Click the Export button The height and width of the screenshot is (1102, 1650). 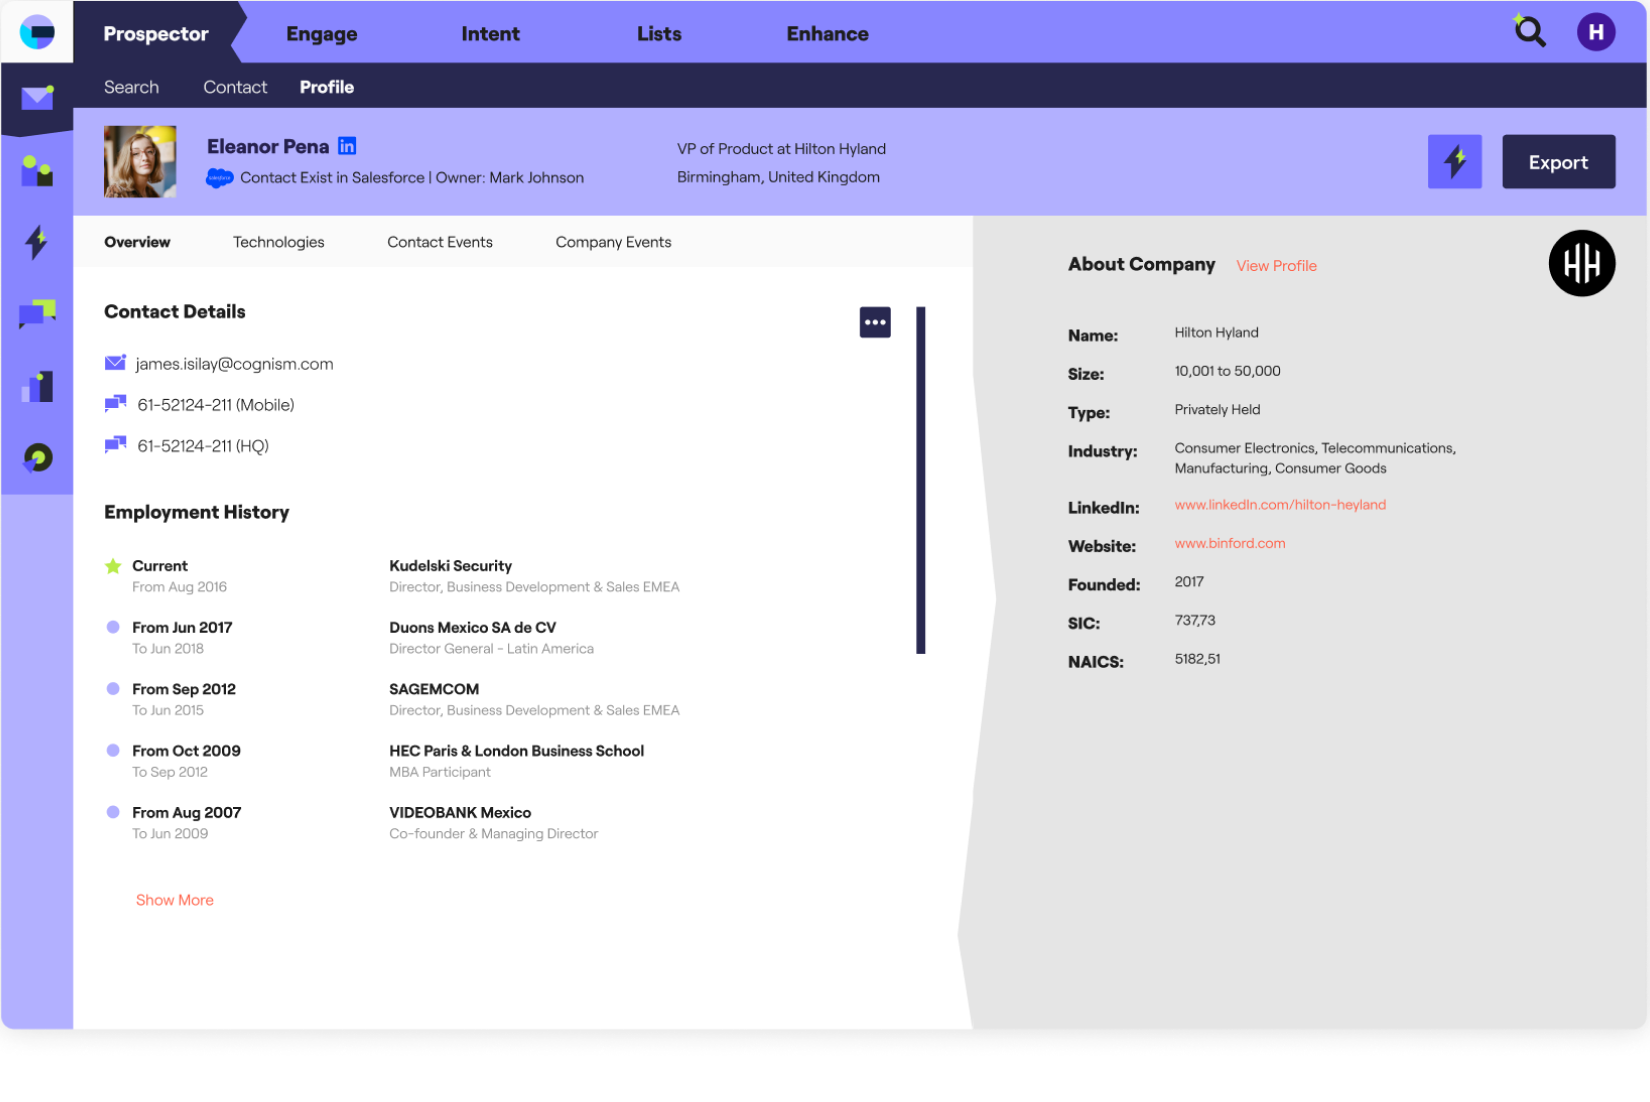coord(1558,162)
